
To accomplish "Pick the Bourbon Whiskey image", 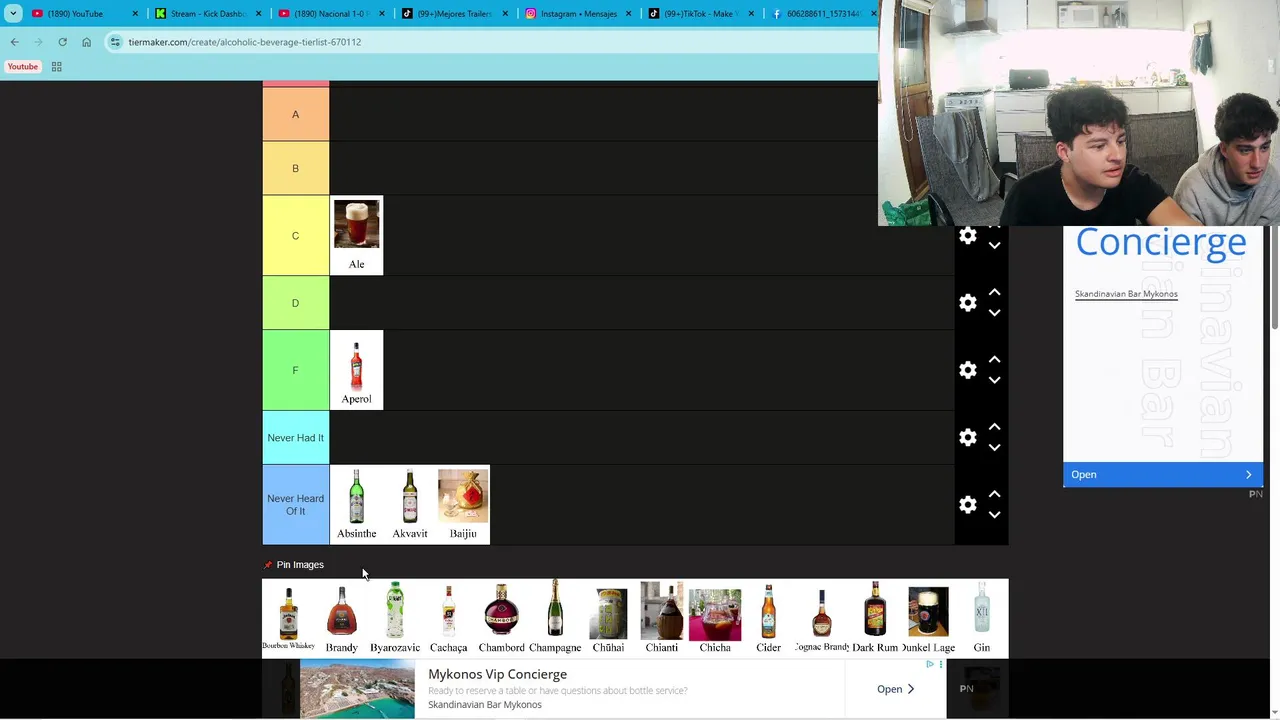I will [x=288, y=618].
